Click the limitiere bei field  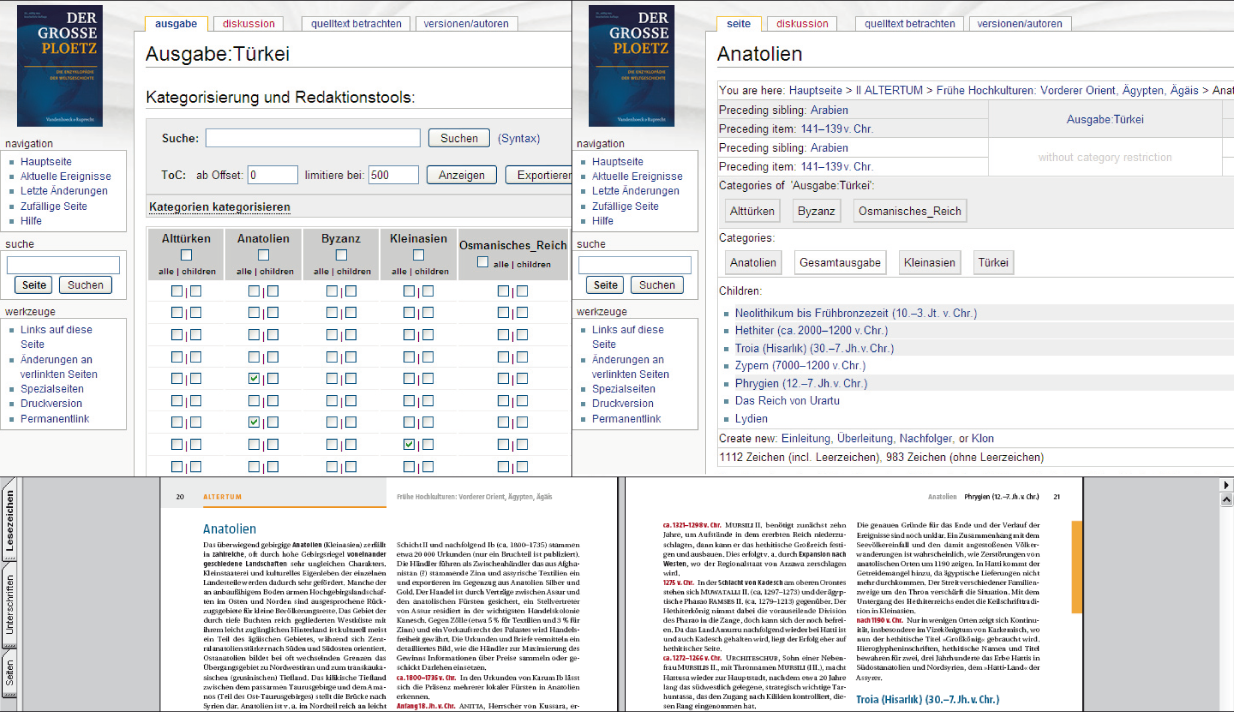click(x=393, y=175)
